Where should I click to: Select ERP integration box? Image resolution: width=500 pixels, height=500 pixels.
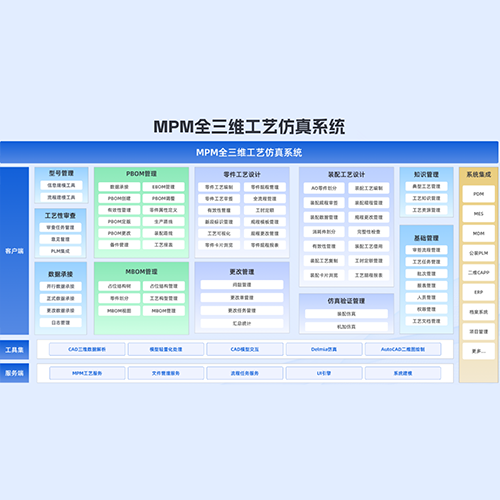coord(479,292)
